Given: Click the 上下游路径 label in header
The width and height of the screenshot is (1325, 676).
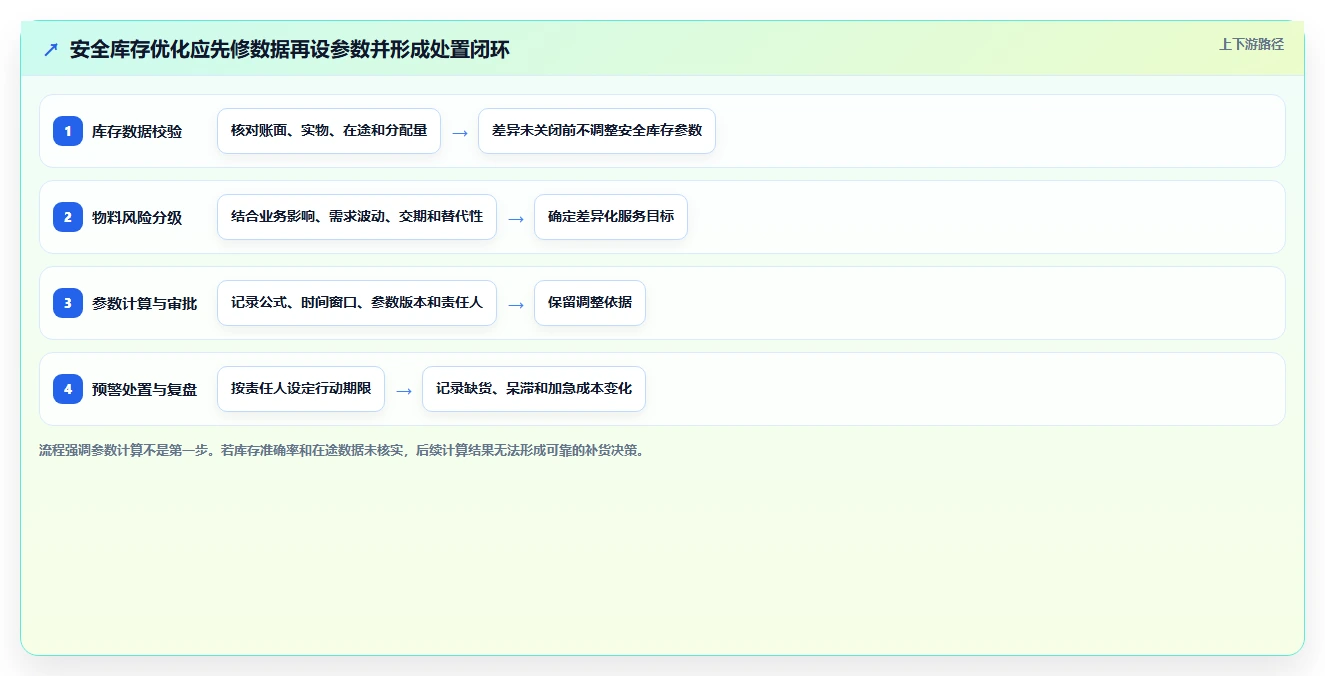Looking at the screenshot, I should [1251, 44].
